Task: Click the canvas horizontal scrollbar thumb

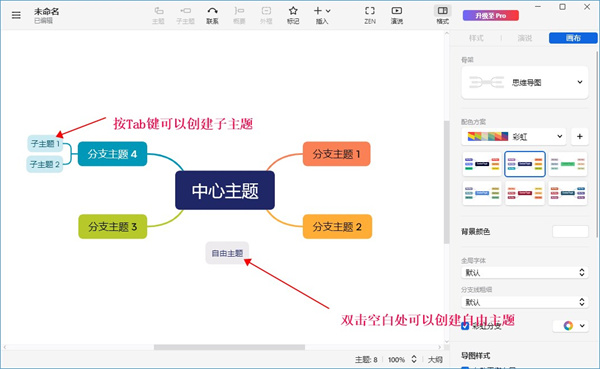Action: click(x=229, y=347)
